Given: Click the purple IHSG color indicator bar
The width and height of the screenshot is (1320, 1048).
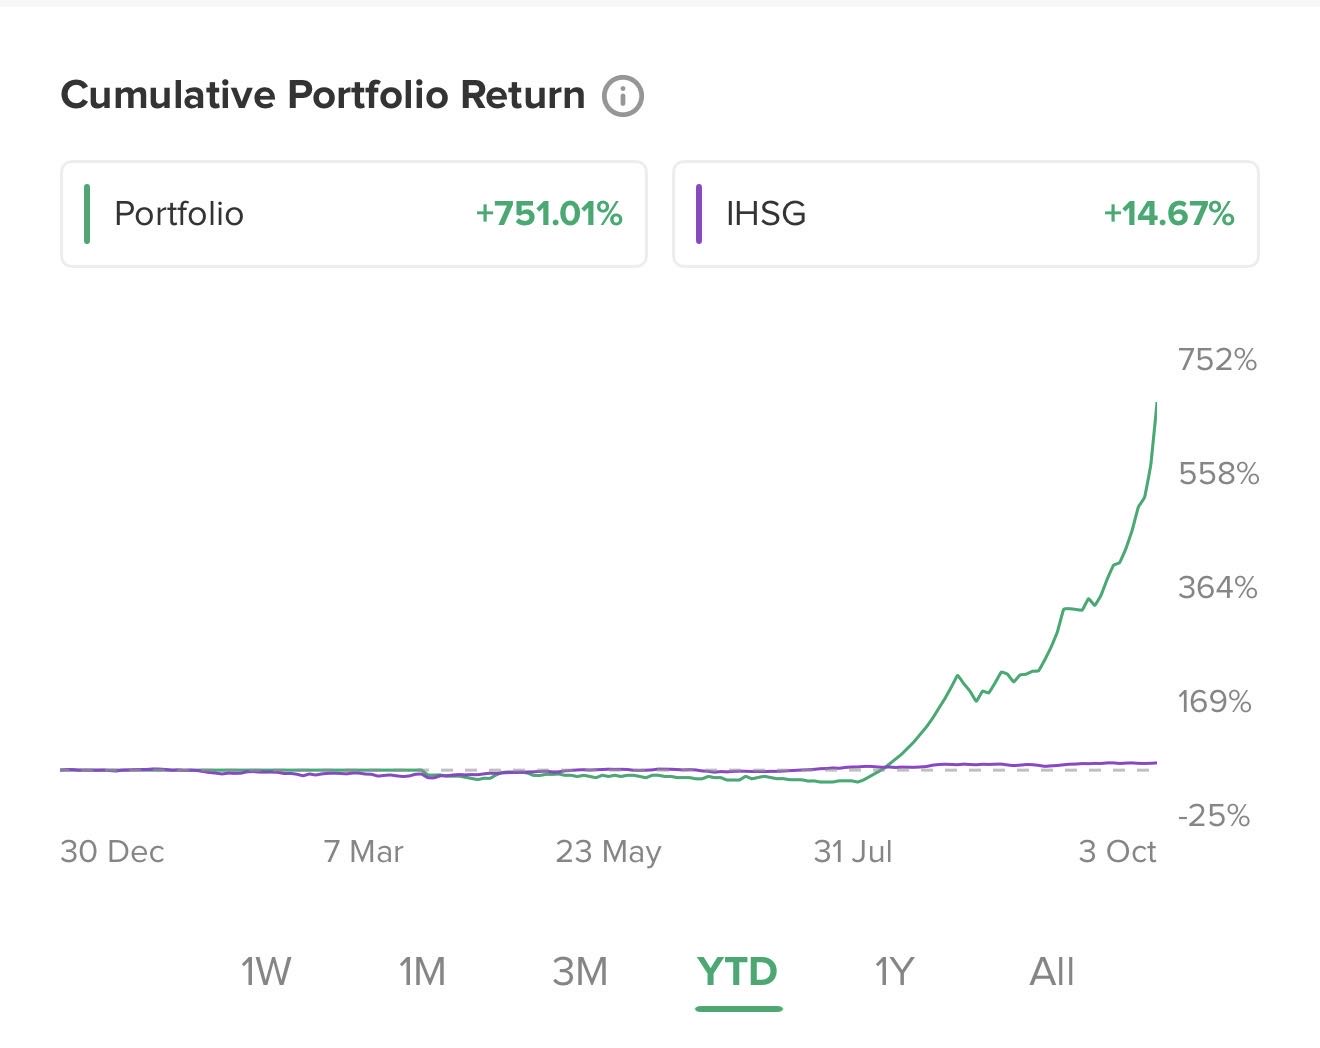Looking at the screenshot, I should [699, 214].
